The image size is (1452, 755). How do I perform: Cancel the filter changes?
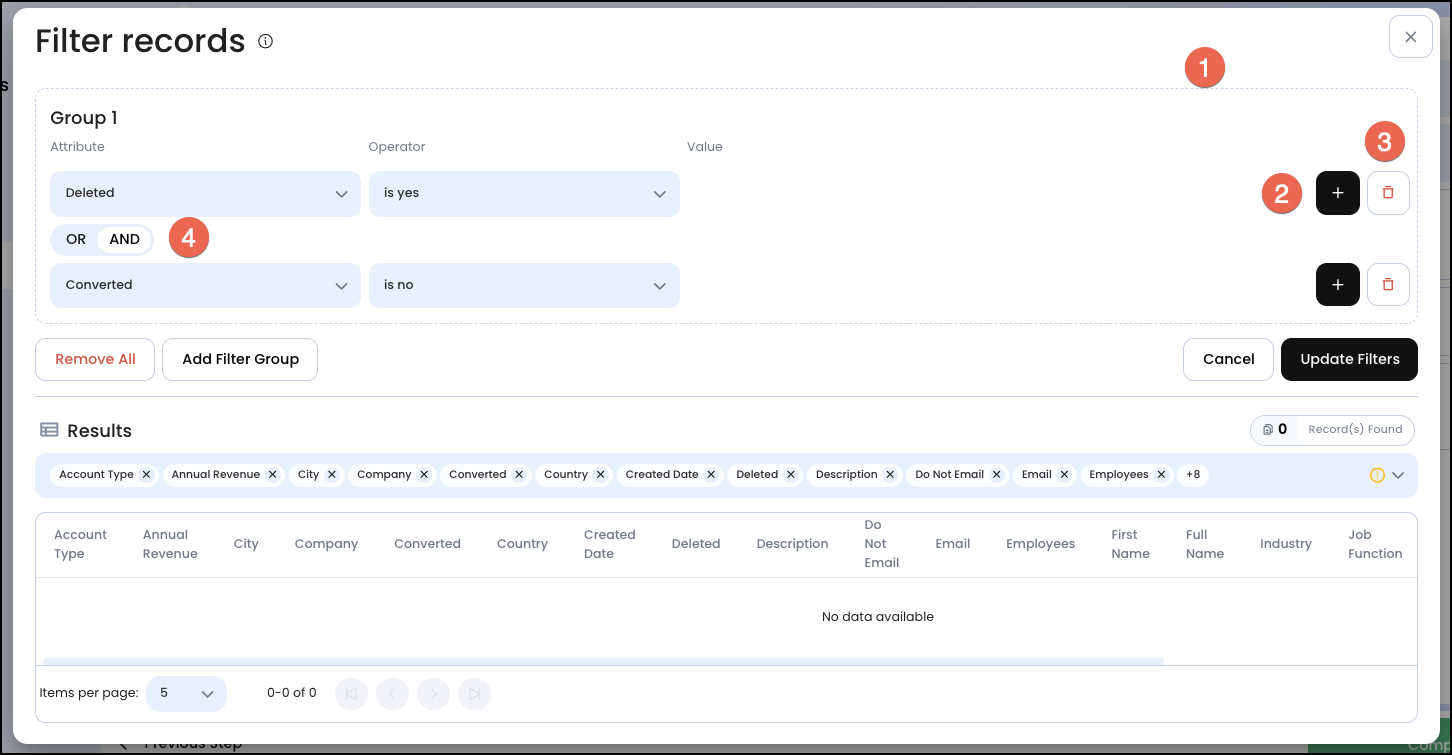[1228, 359]
